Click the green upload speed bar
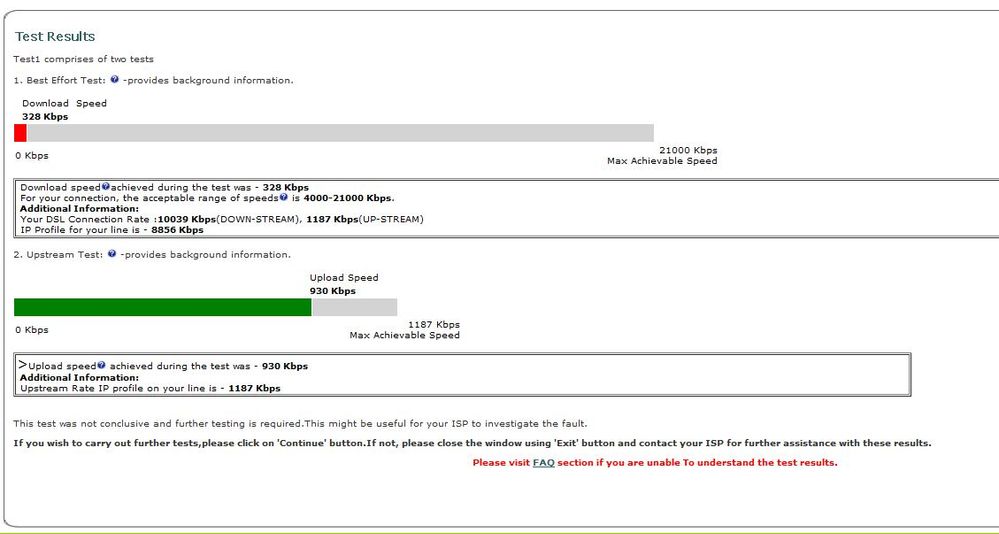 click(x=162, y=307)
